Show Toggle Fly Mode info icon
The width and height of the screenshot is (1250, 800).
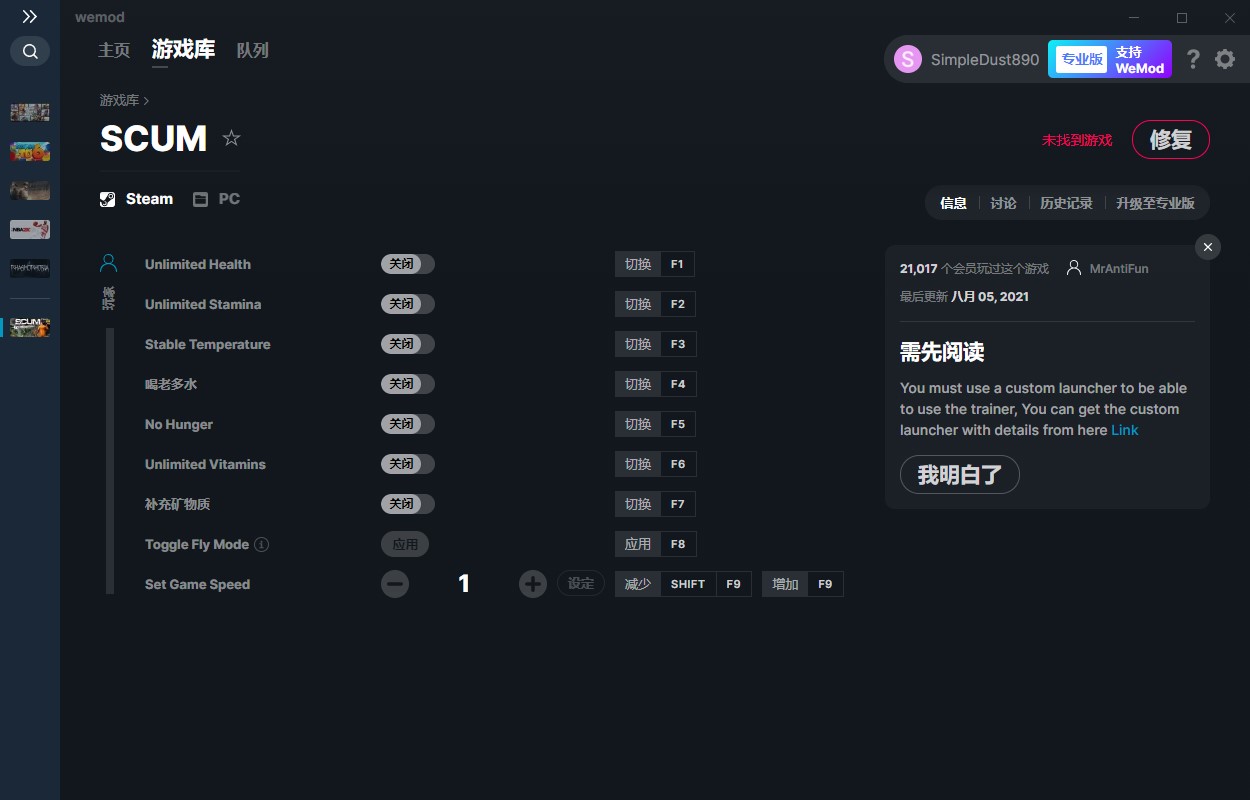point(261,545)
